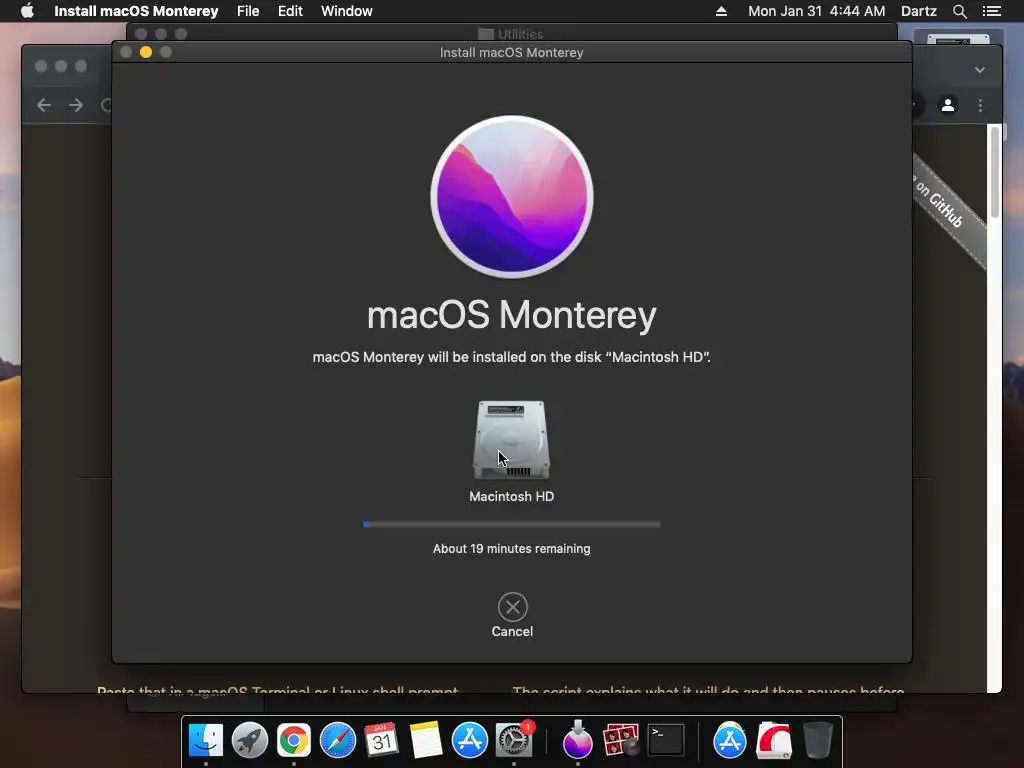Open Google Chrome from the Dock
1024x768 pixels.
(294, 740)
